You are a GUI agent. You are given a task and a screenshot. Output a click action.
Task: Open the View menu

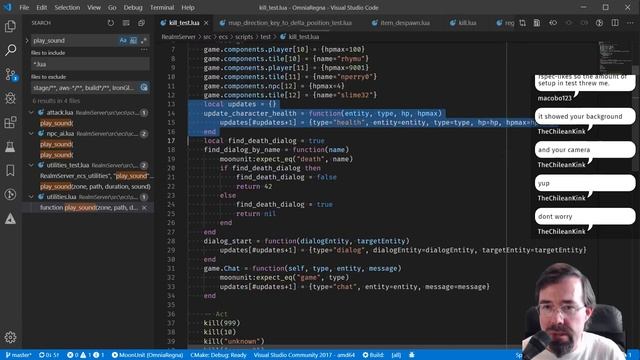point(94,7)
